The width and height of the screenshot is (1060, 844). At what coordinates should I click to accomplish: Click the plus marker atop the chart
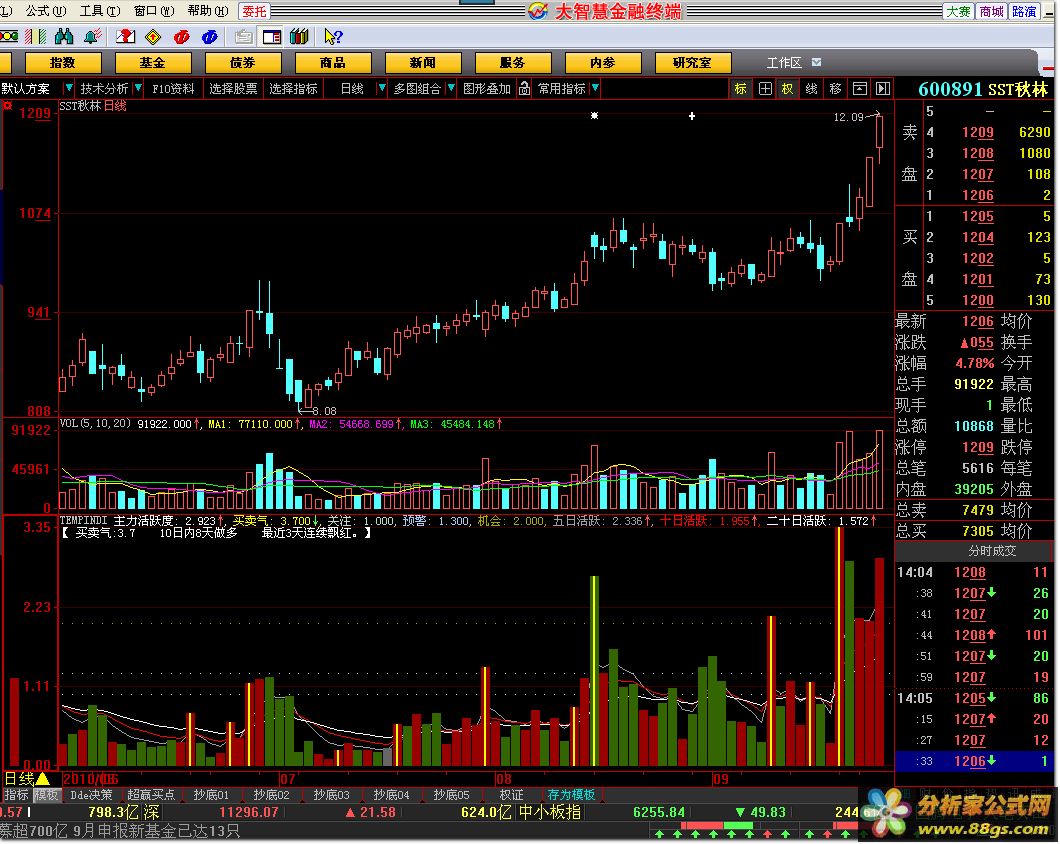[x=692, y=116]
